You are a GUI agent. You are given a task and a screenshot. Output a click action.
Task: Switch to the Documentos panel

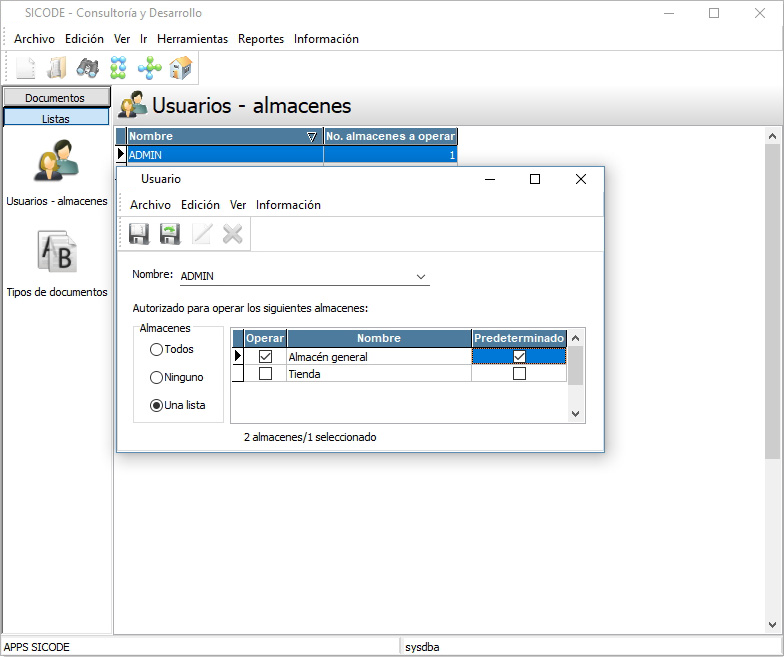pos(56,98)
